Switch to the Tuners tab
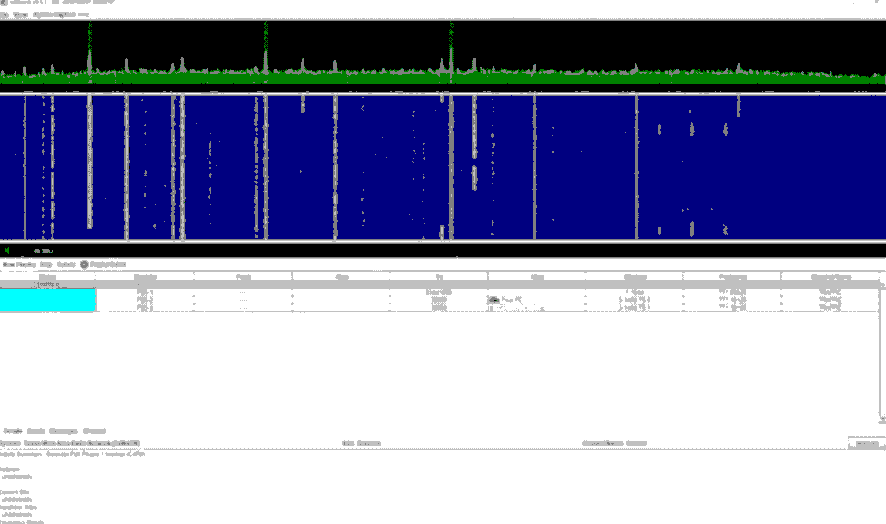 point(66,265)
